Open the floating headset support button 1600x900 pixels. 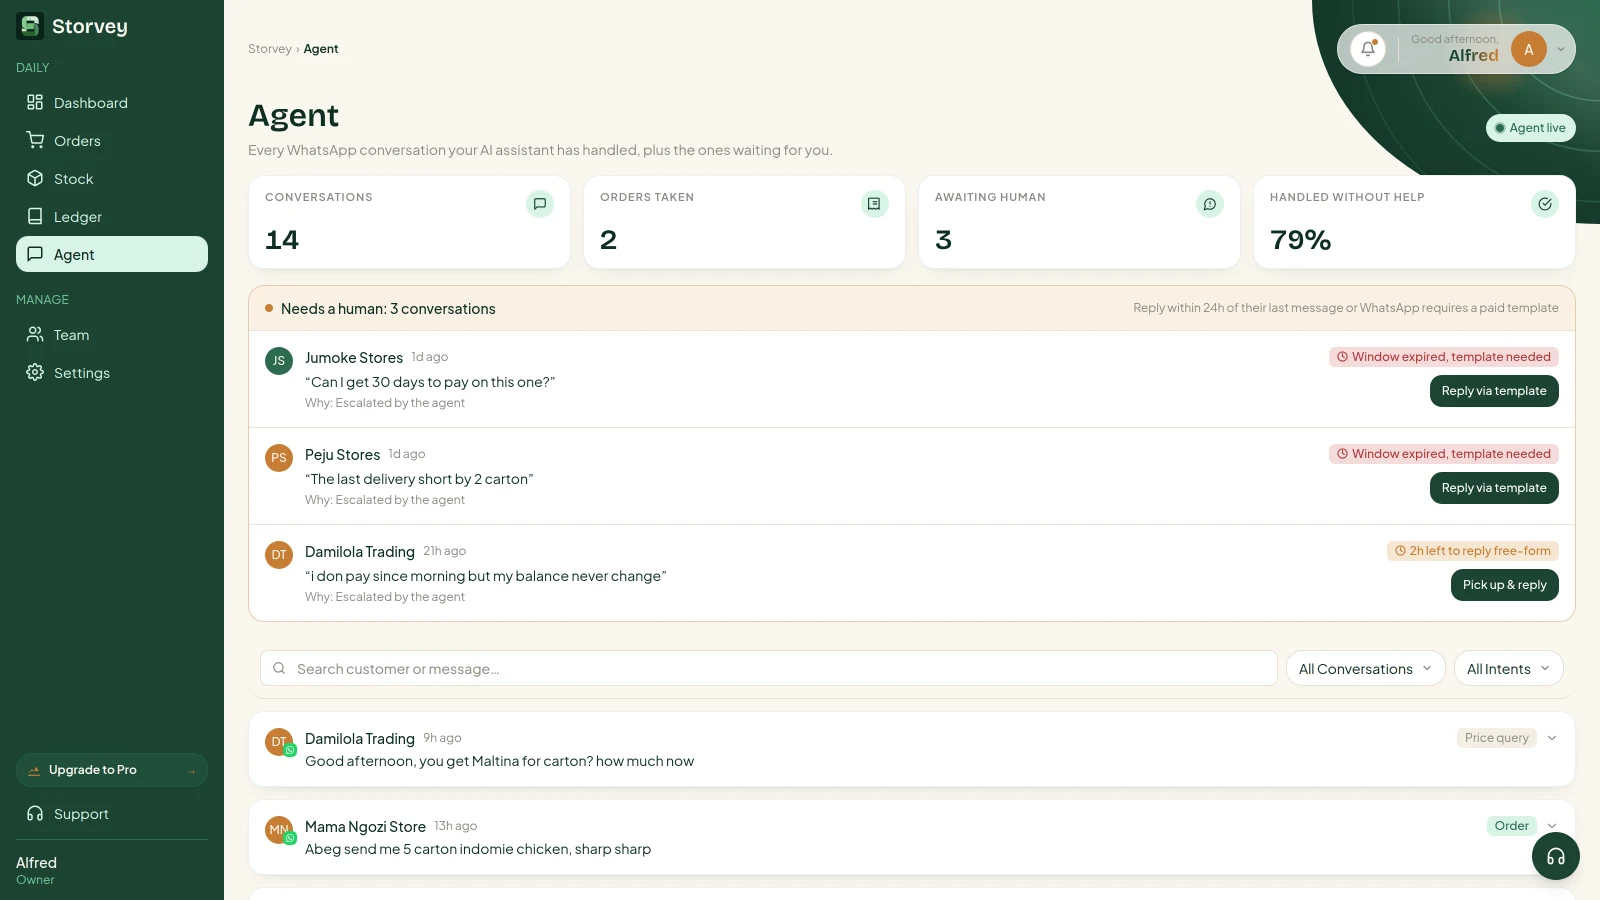coord(1556,856)
